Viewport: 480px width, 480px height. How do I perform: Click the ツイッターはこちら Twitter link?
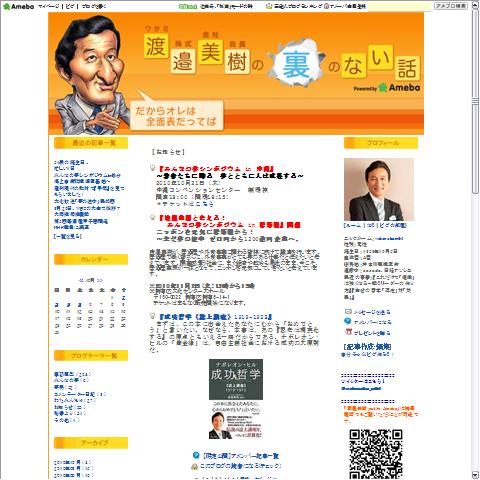(363, 381)
